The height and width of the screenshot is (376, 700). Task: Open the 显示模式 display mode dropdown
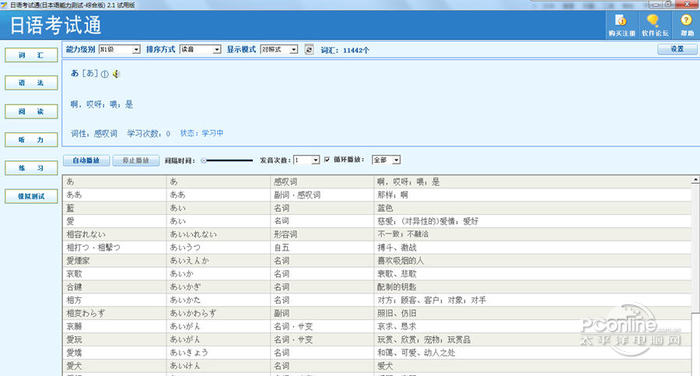pos(279,50)
